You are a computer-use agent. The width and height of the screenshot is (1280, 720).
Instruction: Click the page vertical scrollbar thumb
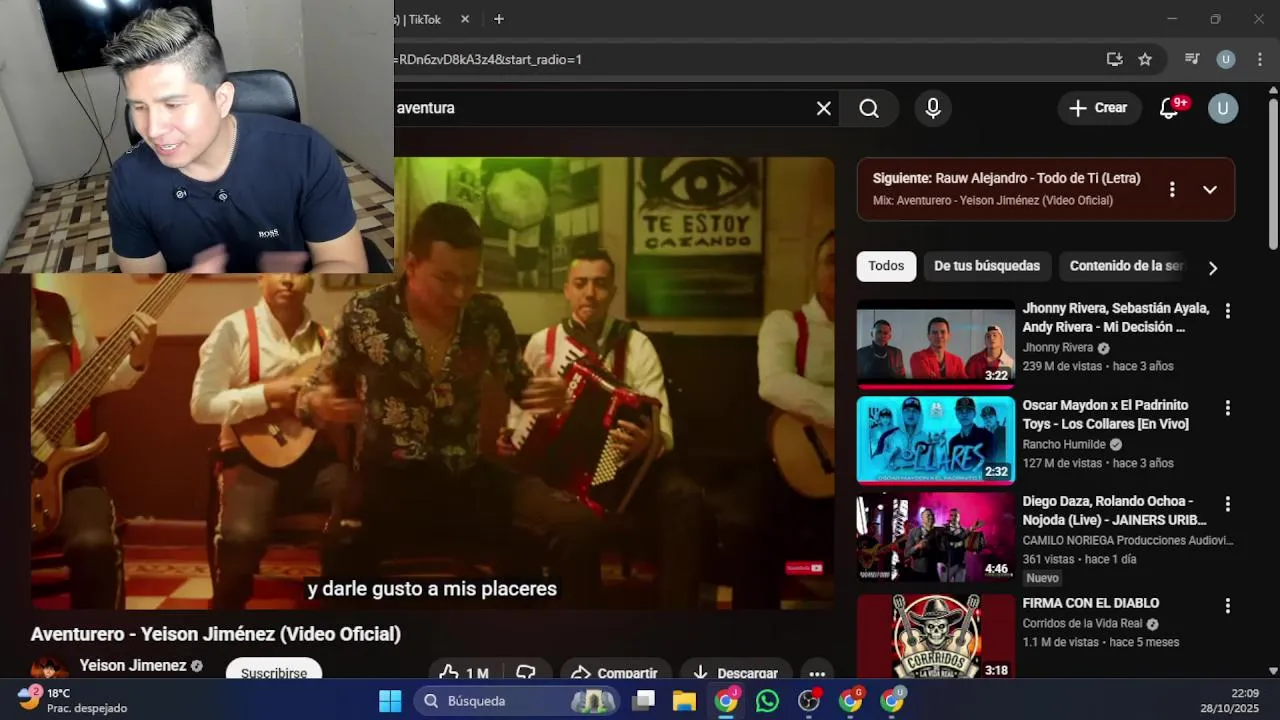click(x=1273, y=172)
